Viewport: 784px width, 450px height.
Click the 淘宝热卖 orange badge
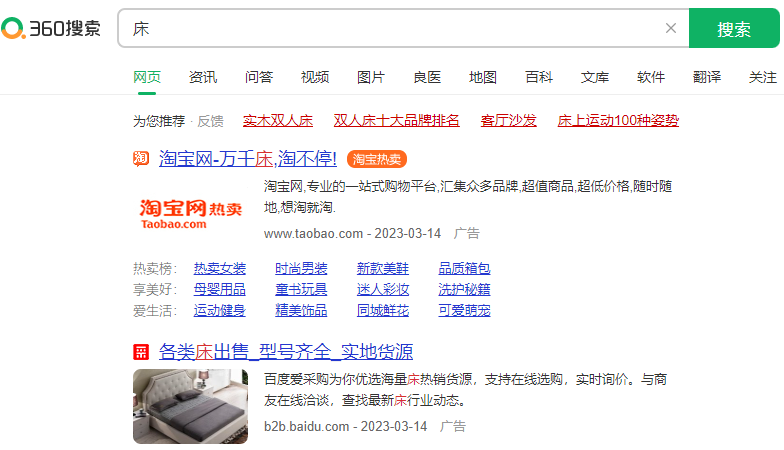pos(376,160)
